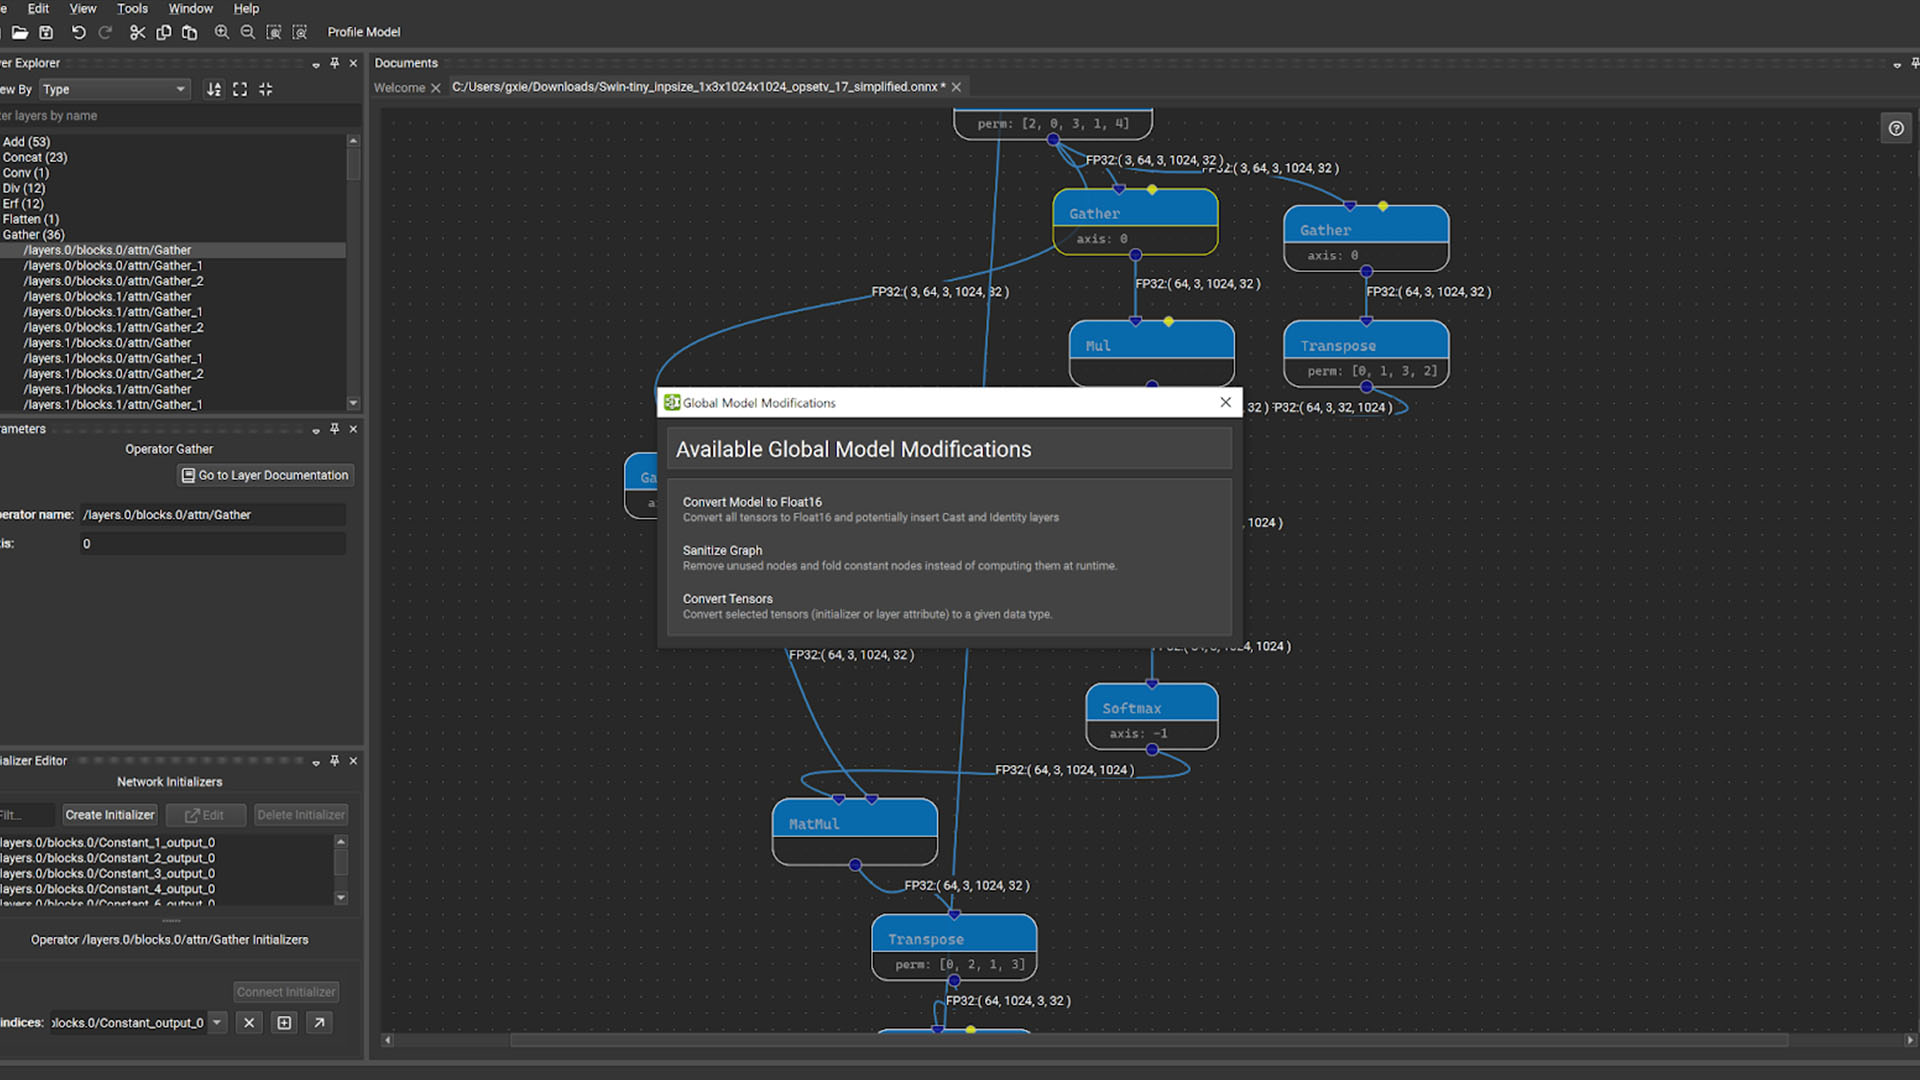Zoom in on the graph canvas
This screenshot has height=1080, width=1920.
[221, 32]
